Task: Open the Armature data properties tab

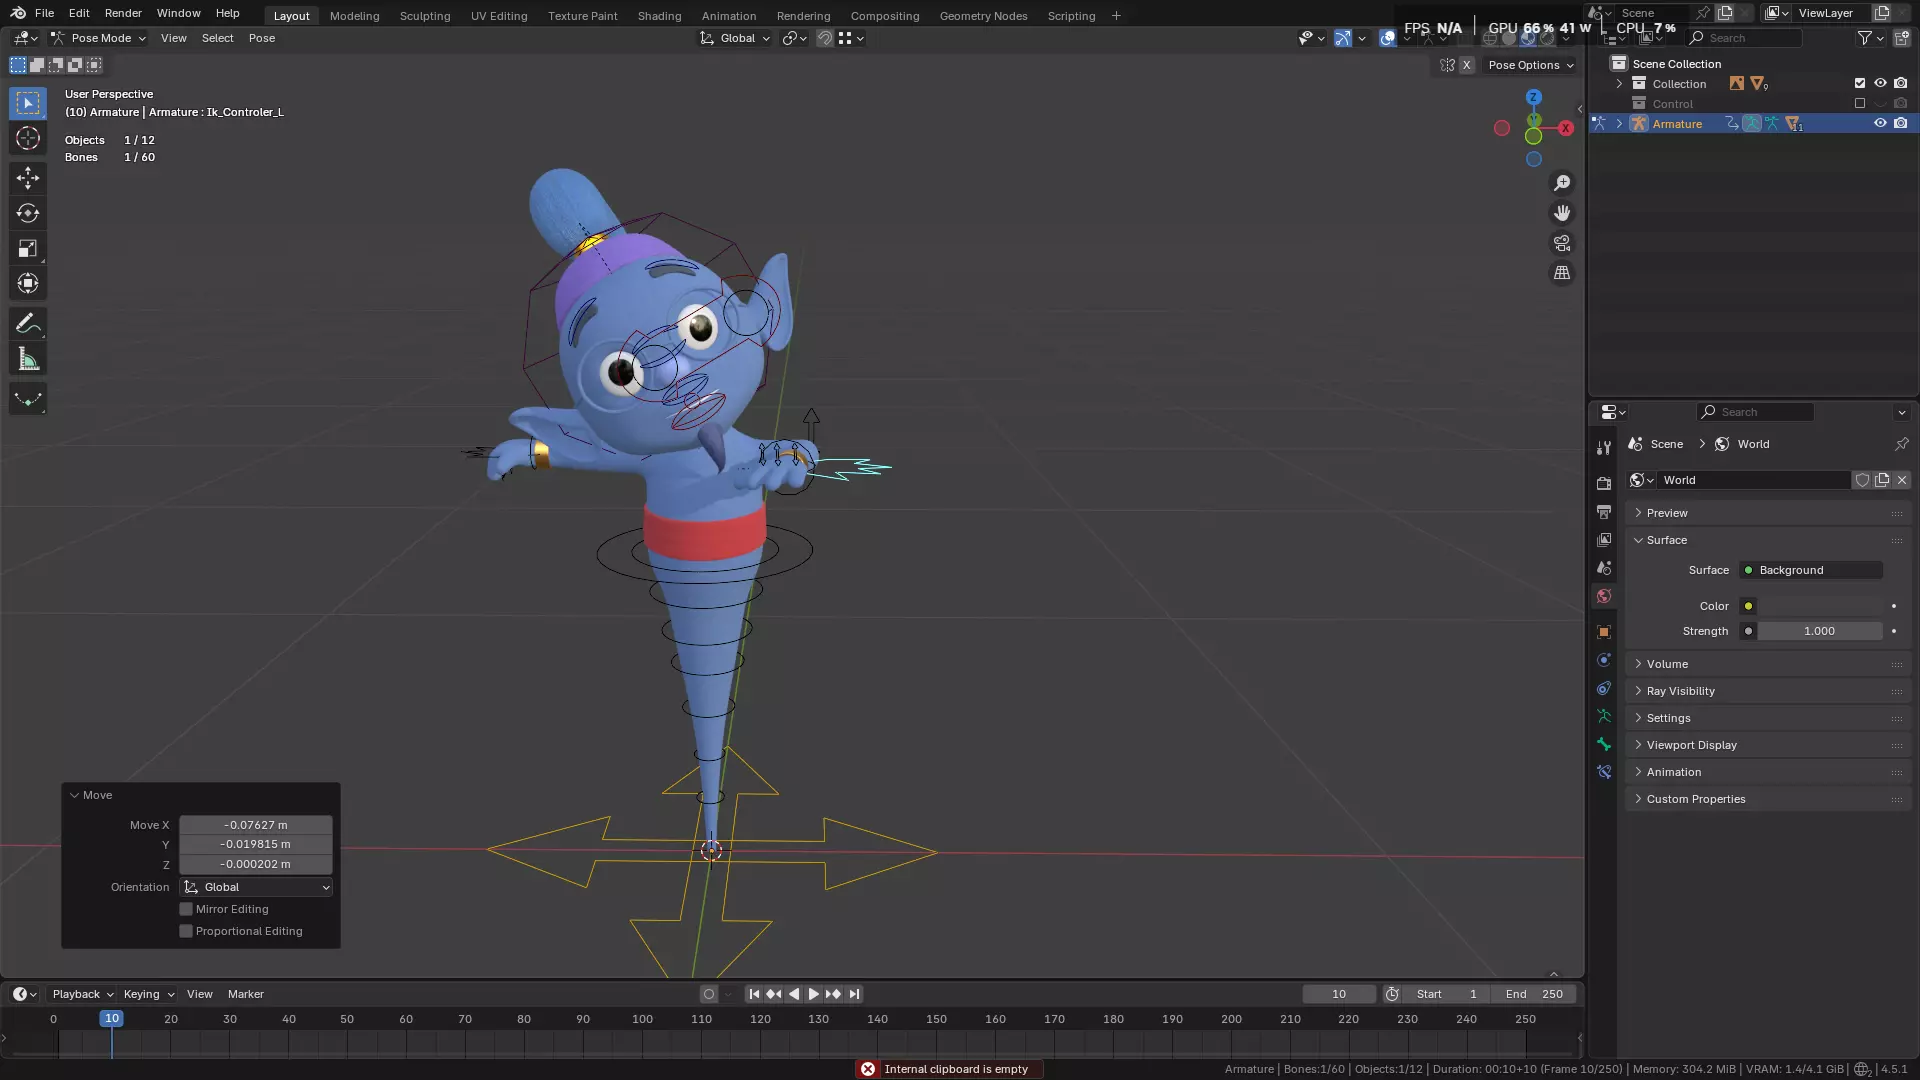Action: pyautogui.click(x=1604, y=716)
